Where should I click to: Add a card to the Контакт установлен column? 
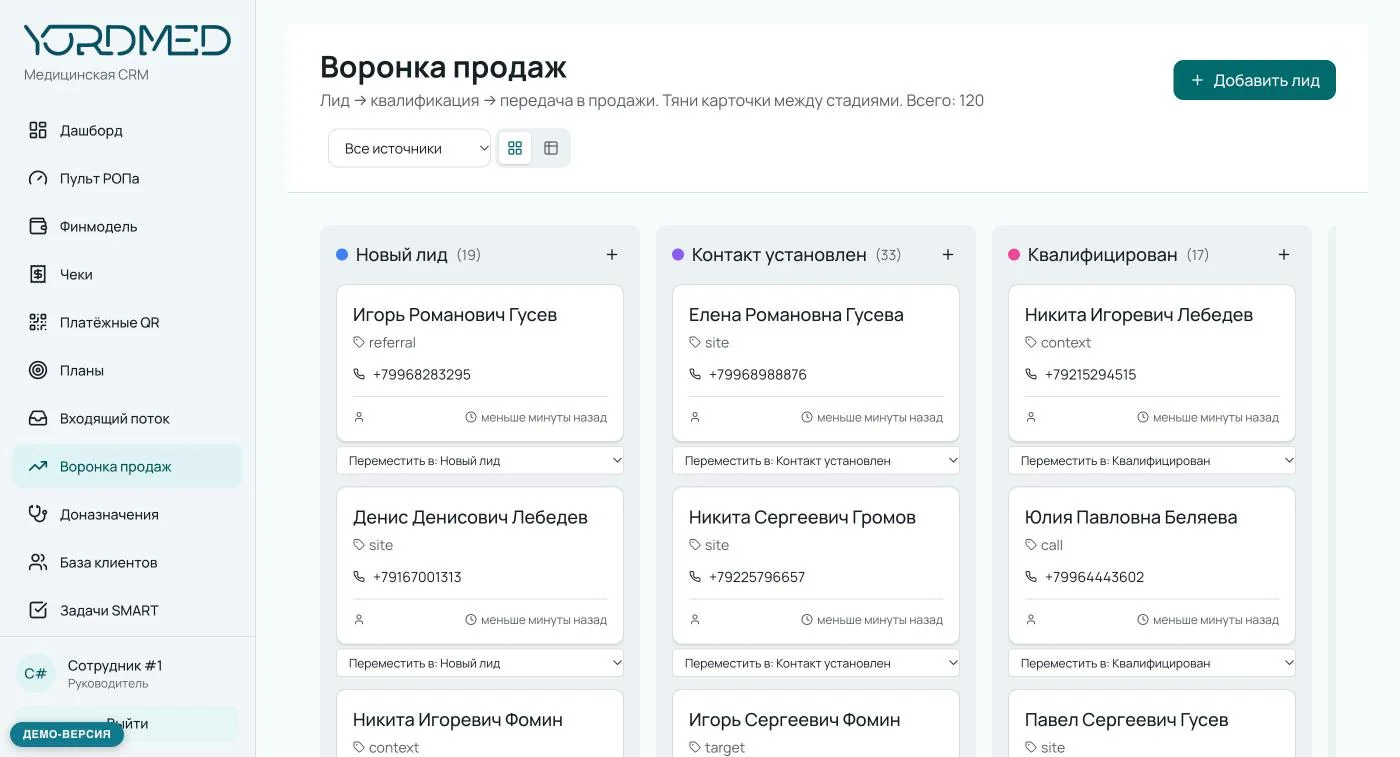[x=948, y=255]
